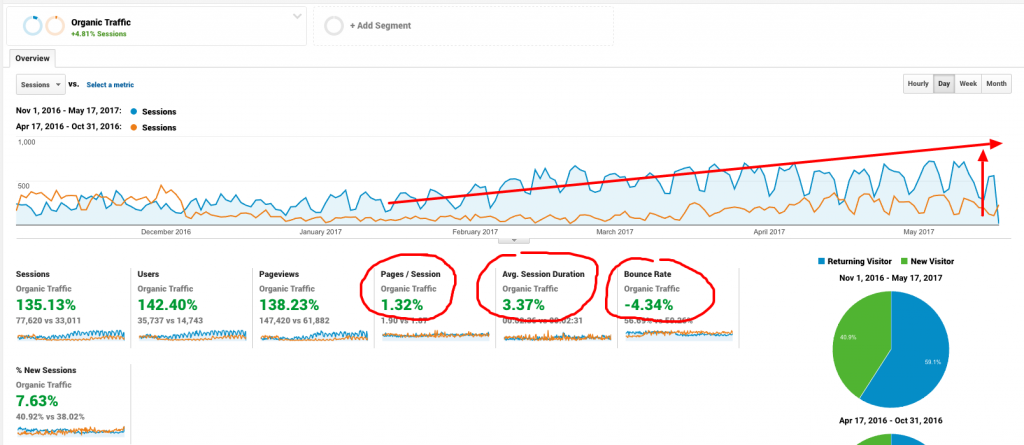The image size is (1024, 445).
Task: Click the 3.37% session duration figure
Action: (523, 305)
